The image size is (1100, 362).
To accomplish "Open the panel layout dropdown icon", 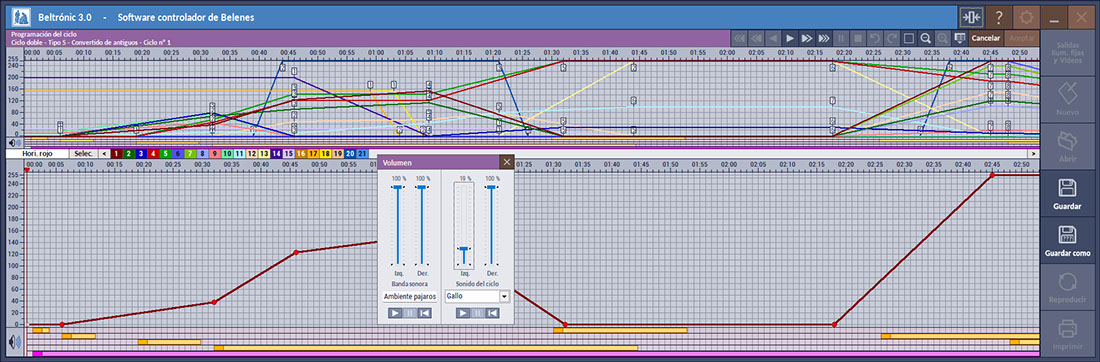I will pos(960,38).
